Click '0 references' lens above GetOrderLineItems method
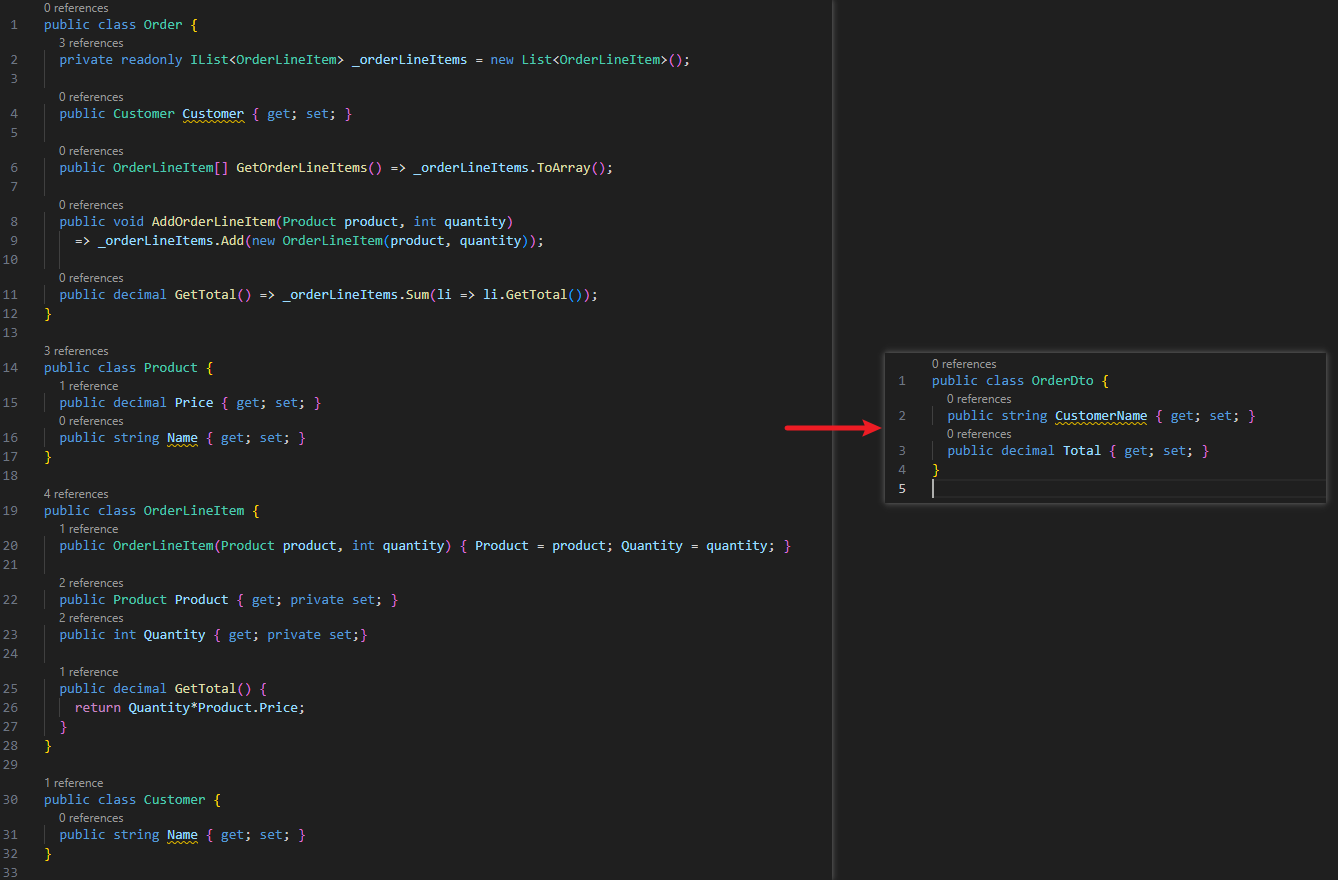Viewport: 1338px width, 880px height. click(91, 151)
